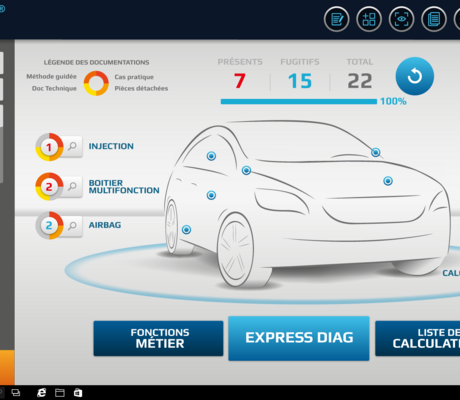460x400 pixels.
Task: Select the INJECTION fault circle showing 1
Action: coord(49,147)
